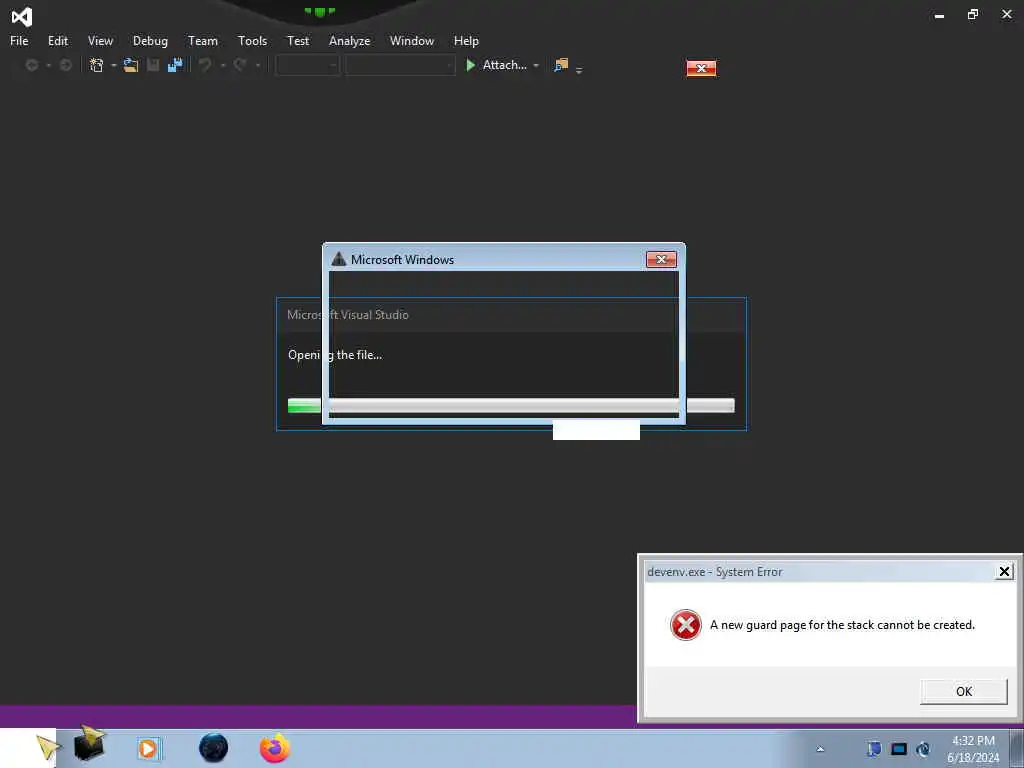Click the Navigate Forward toolbar arrow
This screenshot has height=768, width=1024.
click(65, 65)
